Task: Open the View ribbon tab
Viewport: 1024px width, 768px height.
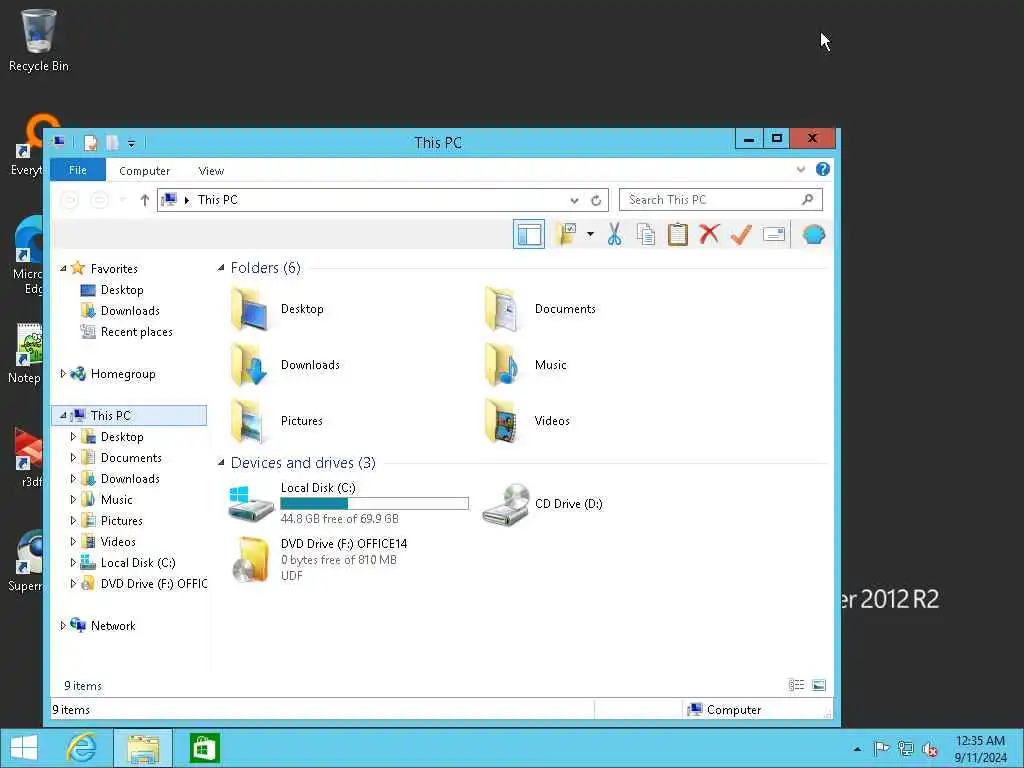Action: pos(211,170)
